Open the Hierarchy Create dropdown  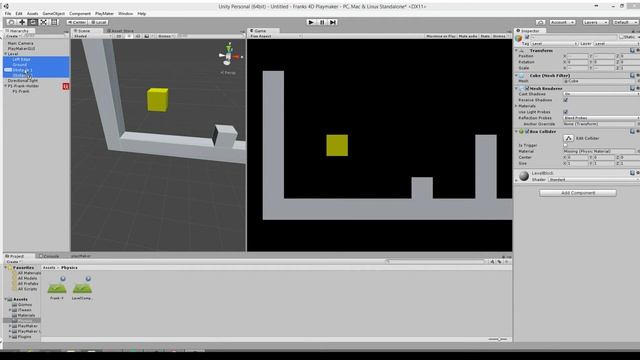coord(13,36)
